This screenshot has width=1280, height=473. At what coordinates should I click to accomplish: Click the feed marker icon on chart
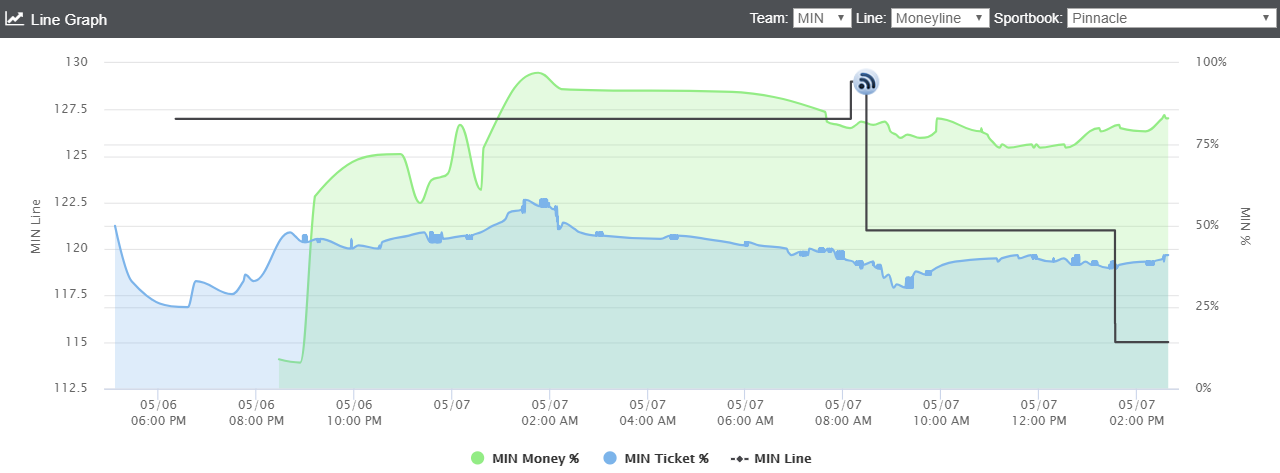click(865, 82)
